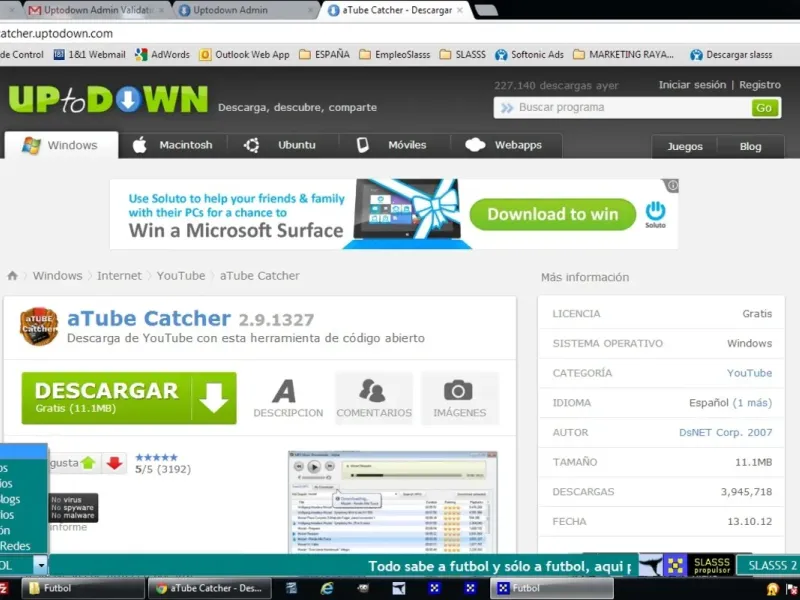Viewport: 800px width, 600px height.
Task: Open a new browser tab
Action: point(486,10)
